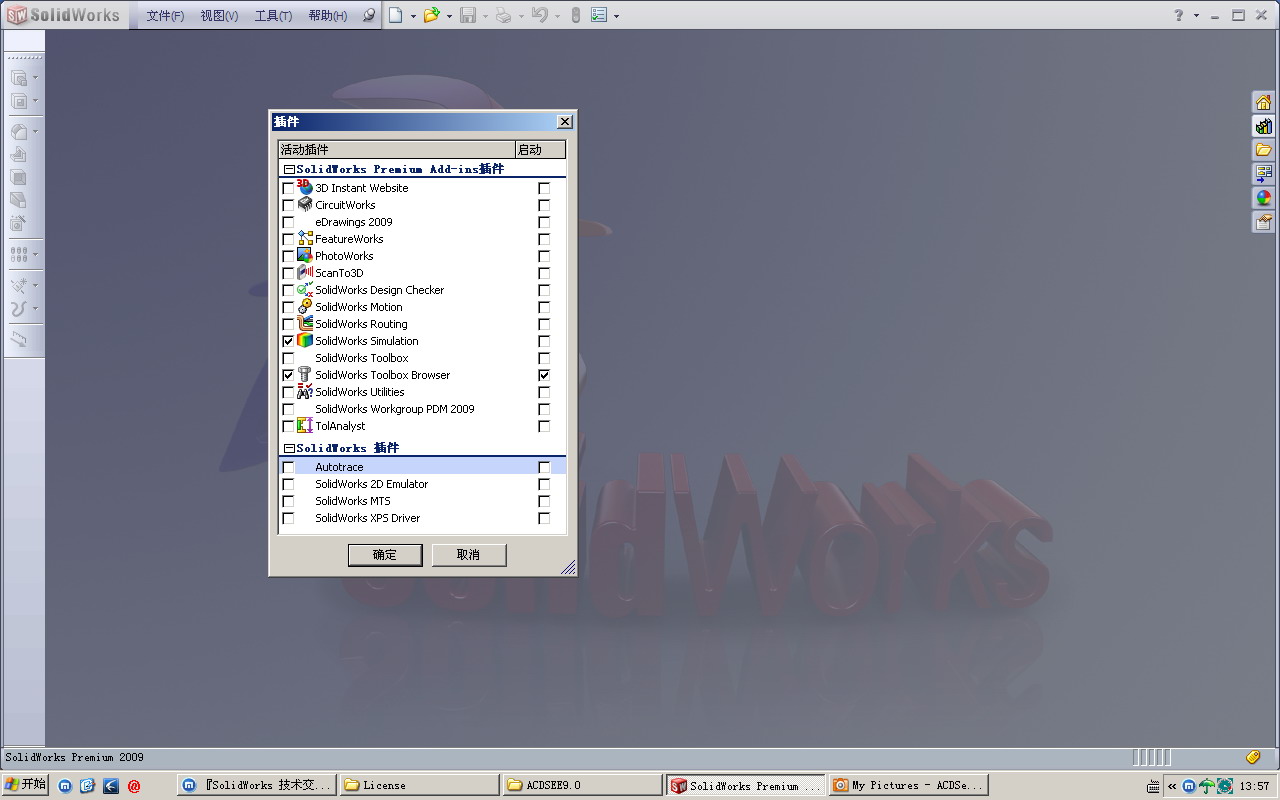Open the dropdown beside the Save icon
This screenshot has width=1280, height=800.
485,16
